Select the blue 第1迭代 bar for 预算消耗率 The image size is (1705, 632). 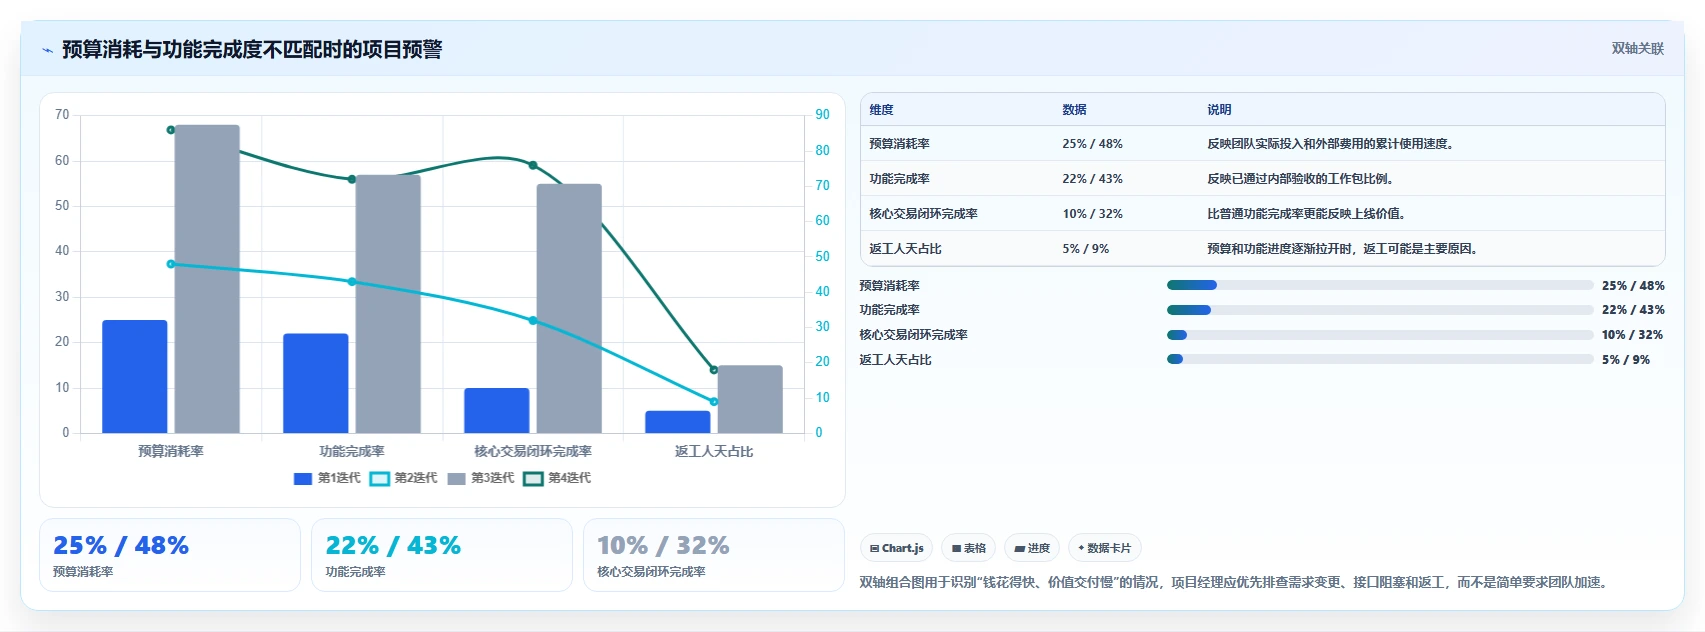pyautogui.click(x=135, y=377)
